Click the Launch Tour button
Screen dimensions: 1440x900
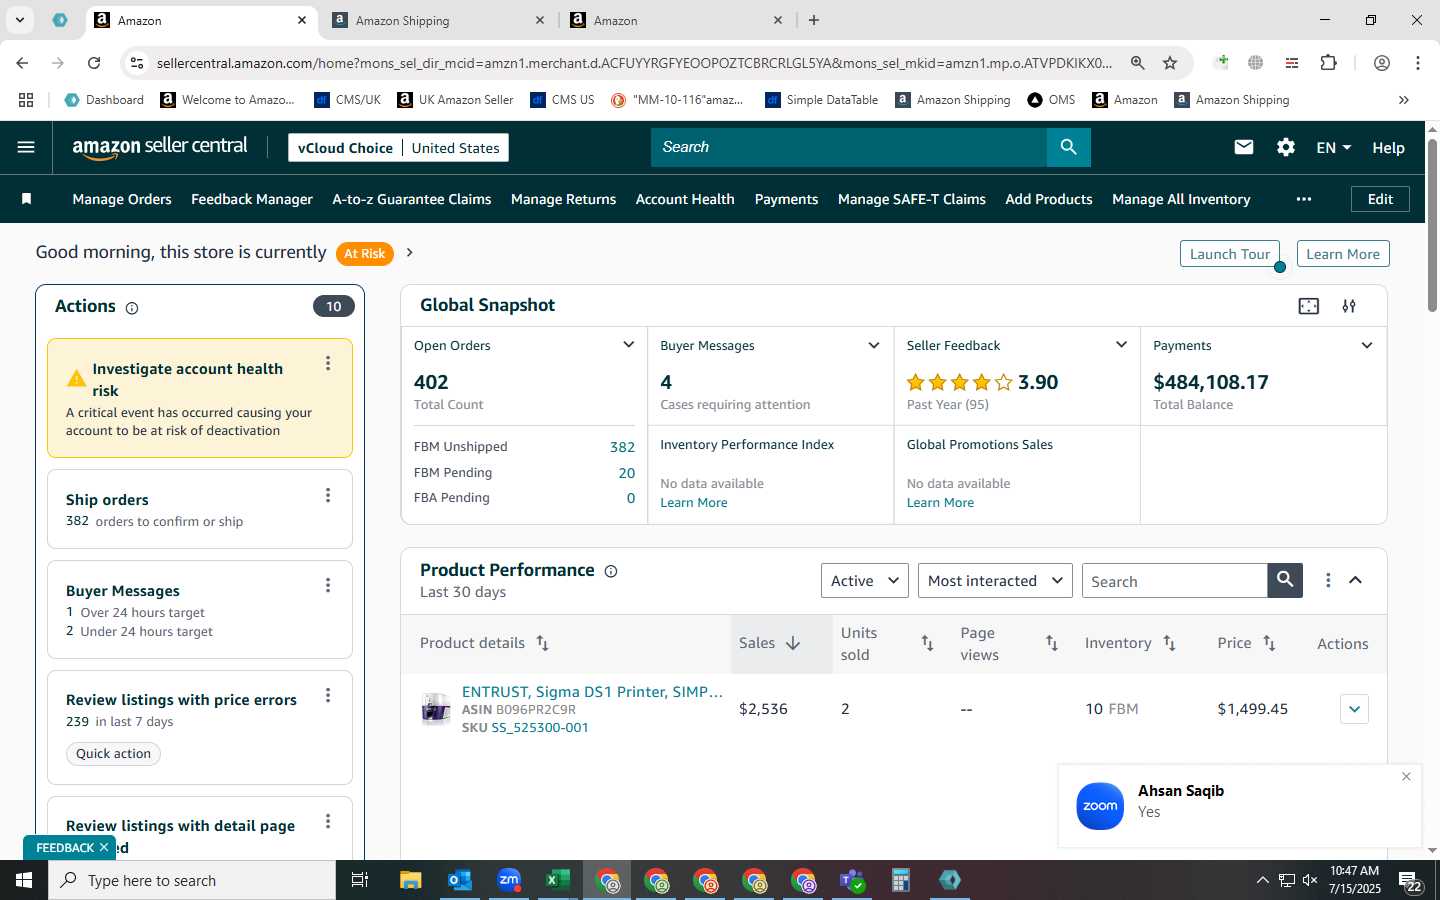(x=1229, y=254)
